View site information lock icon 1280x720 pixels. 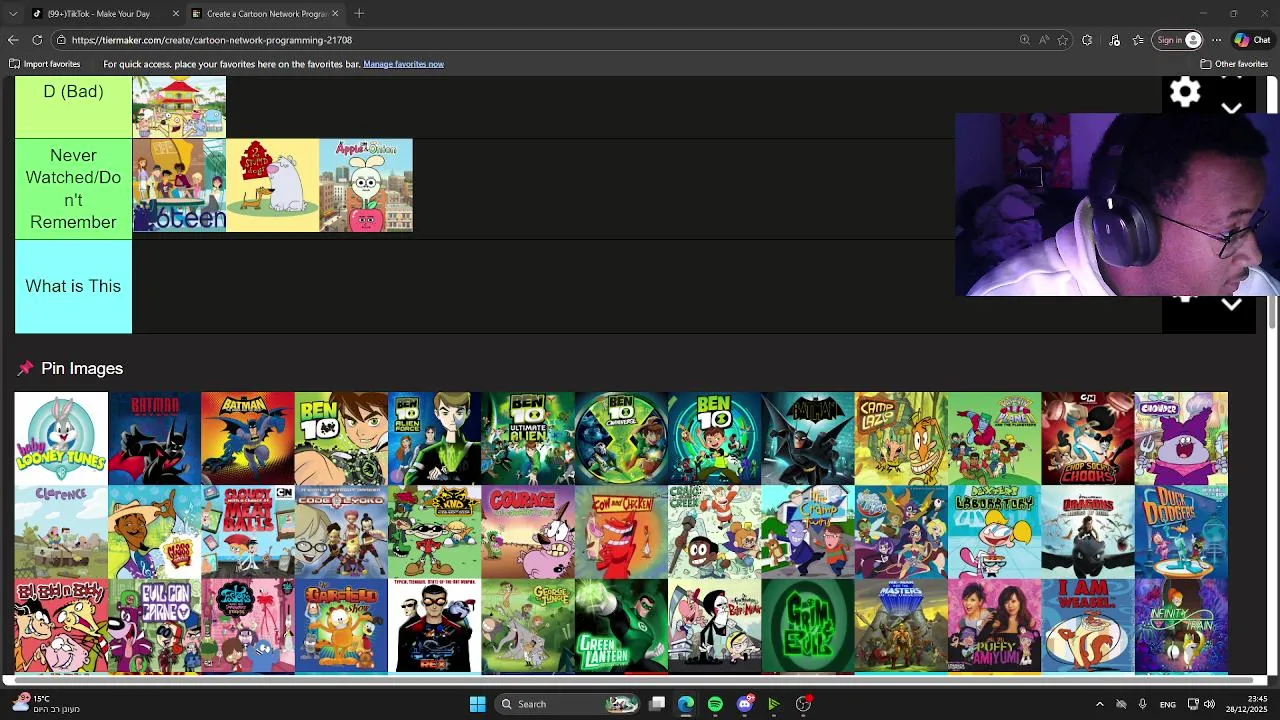tap(61, 40)
